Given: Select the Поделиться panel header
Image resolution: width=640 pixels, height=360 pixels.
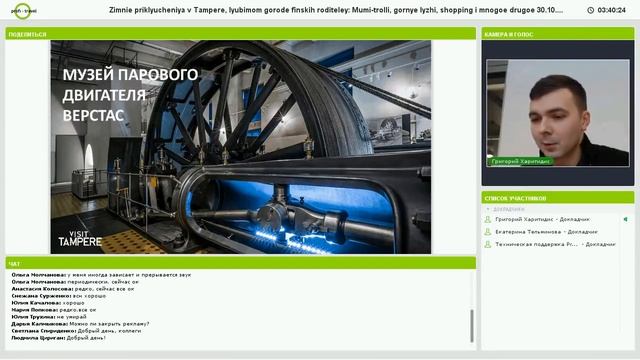Looking at the screenshot, I should (x=240, y=34).
